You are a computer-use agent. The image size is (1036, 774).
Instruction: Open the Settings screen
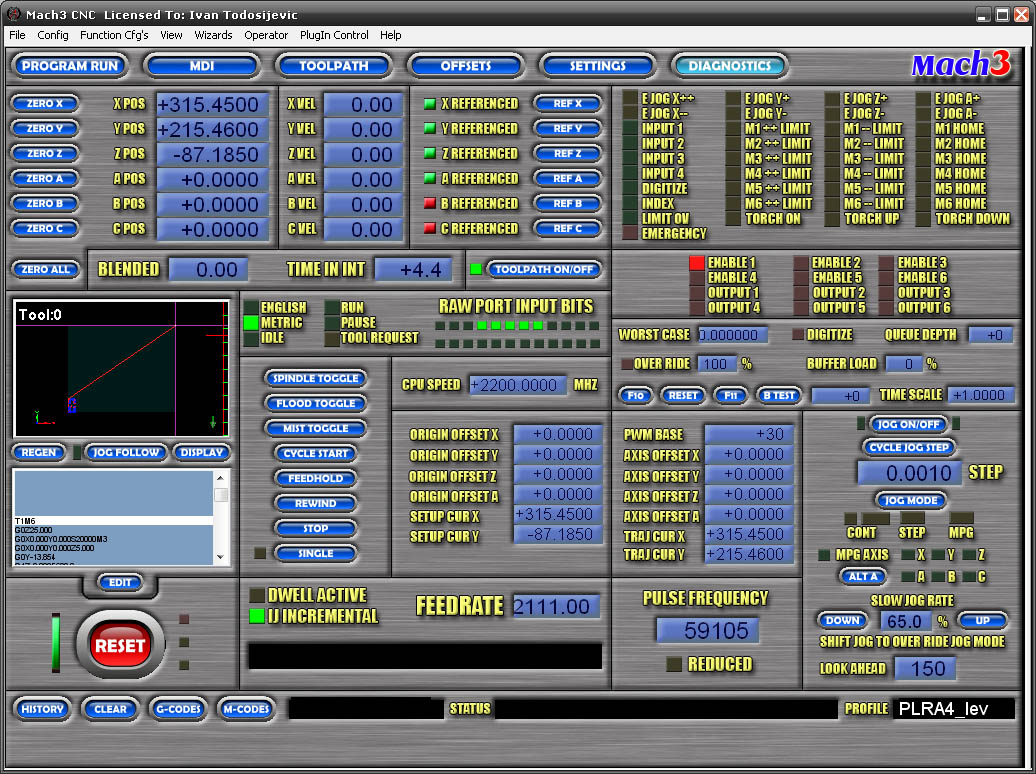coord(598,65)
